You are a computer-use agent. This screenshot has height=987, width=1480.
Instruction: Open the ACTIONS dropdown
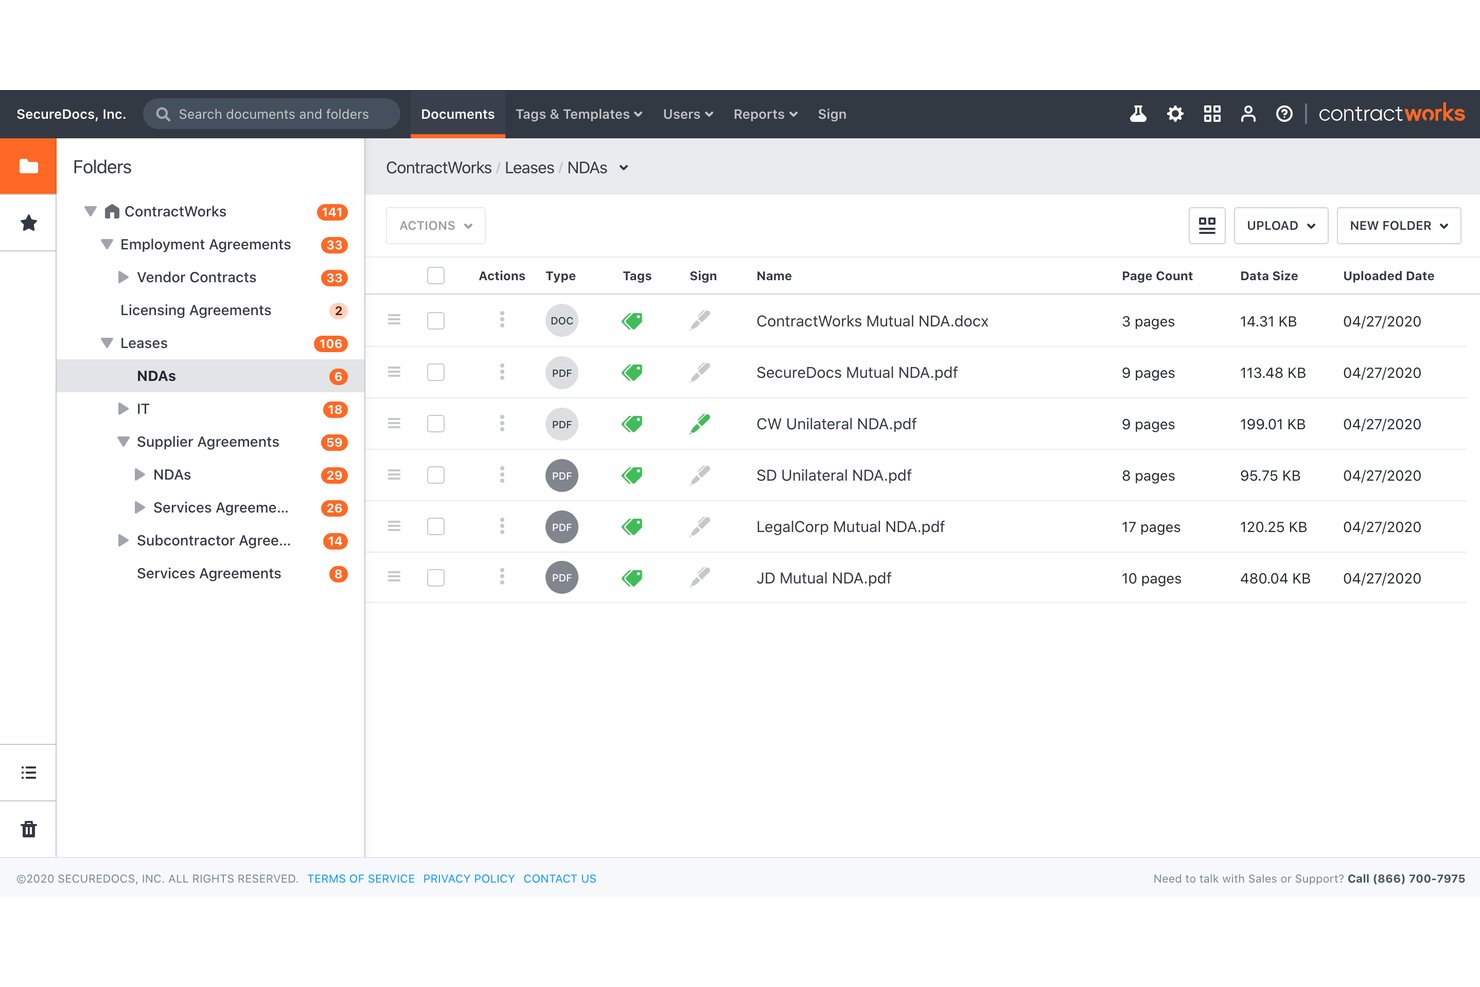pyautogui.click(x=436, y=226)
